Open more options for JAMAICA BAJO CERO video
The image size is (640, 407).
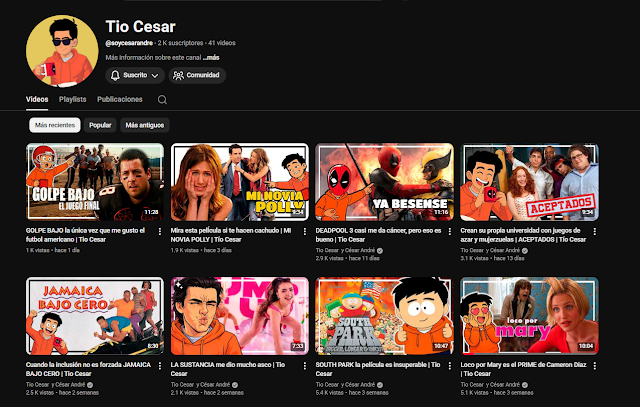tap(160, 366)
